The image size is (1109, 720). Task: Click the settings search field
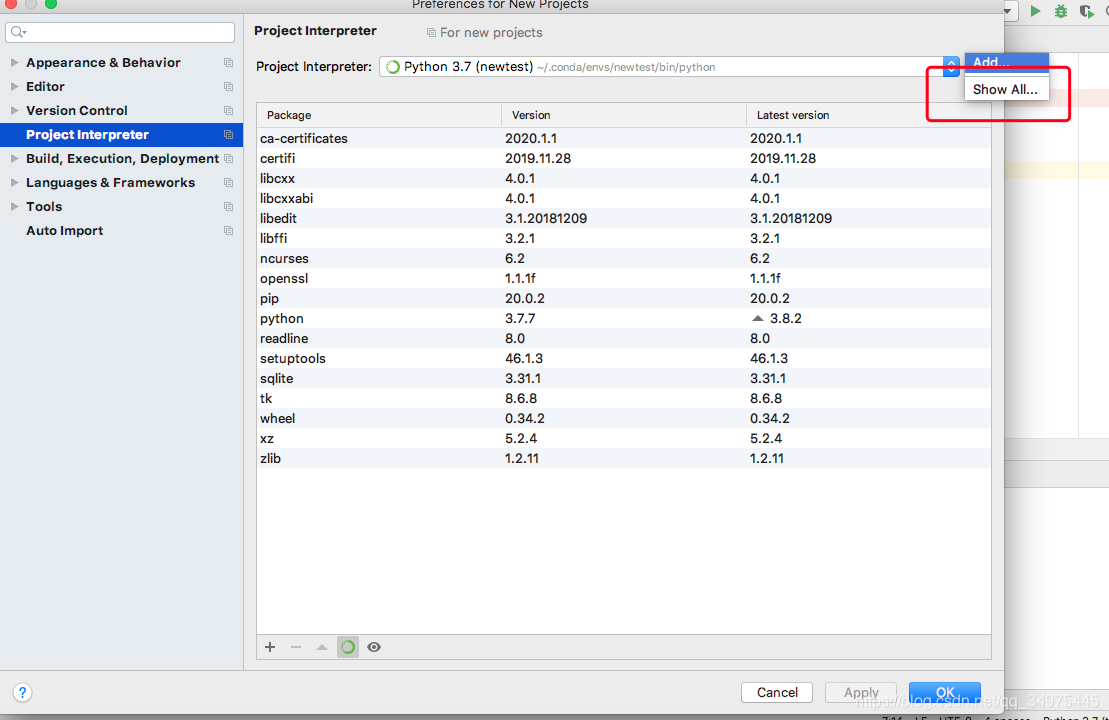coord(120,32)
